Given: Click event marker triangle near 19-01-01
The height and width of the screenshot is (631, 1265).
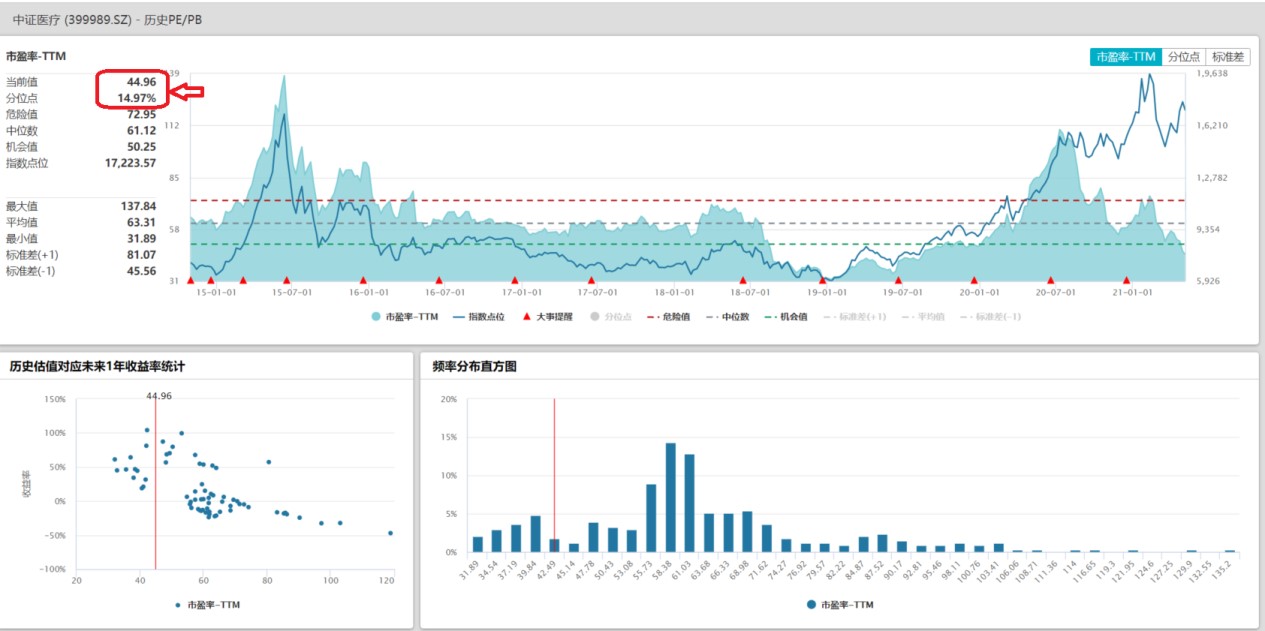Looking at the screenshot, I should (x=822, y=281).
